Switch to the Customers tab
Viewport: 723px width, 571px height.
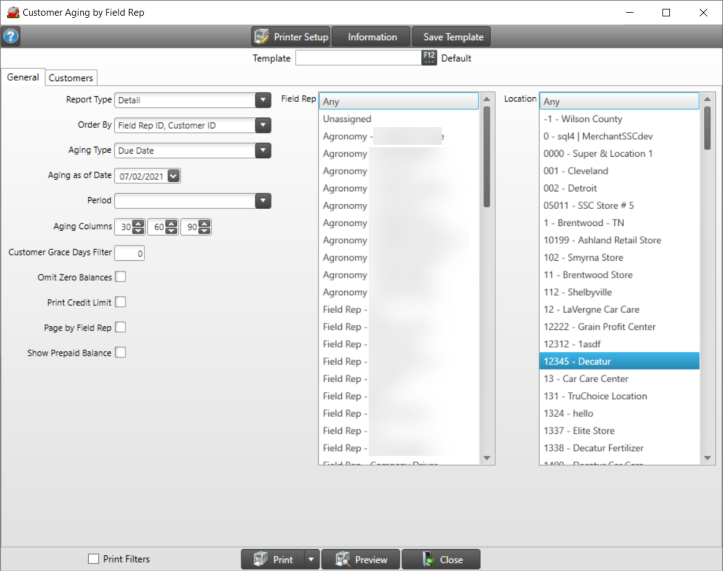pos(70,78)
